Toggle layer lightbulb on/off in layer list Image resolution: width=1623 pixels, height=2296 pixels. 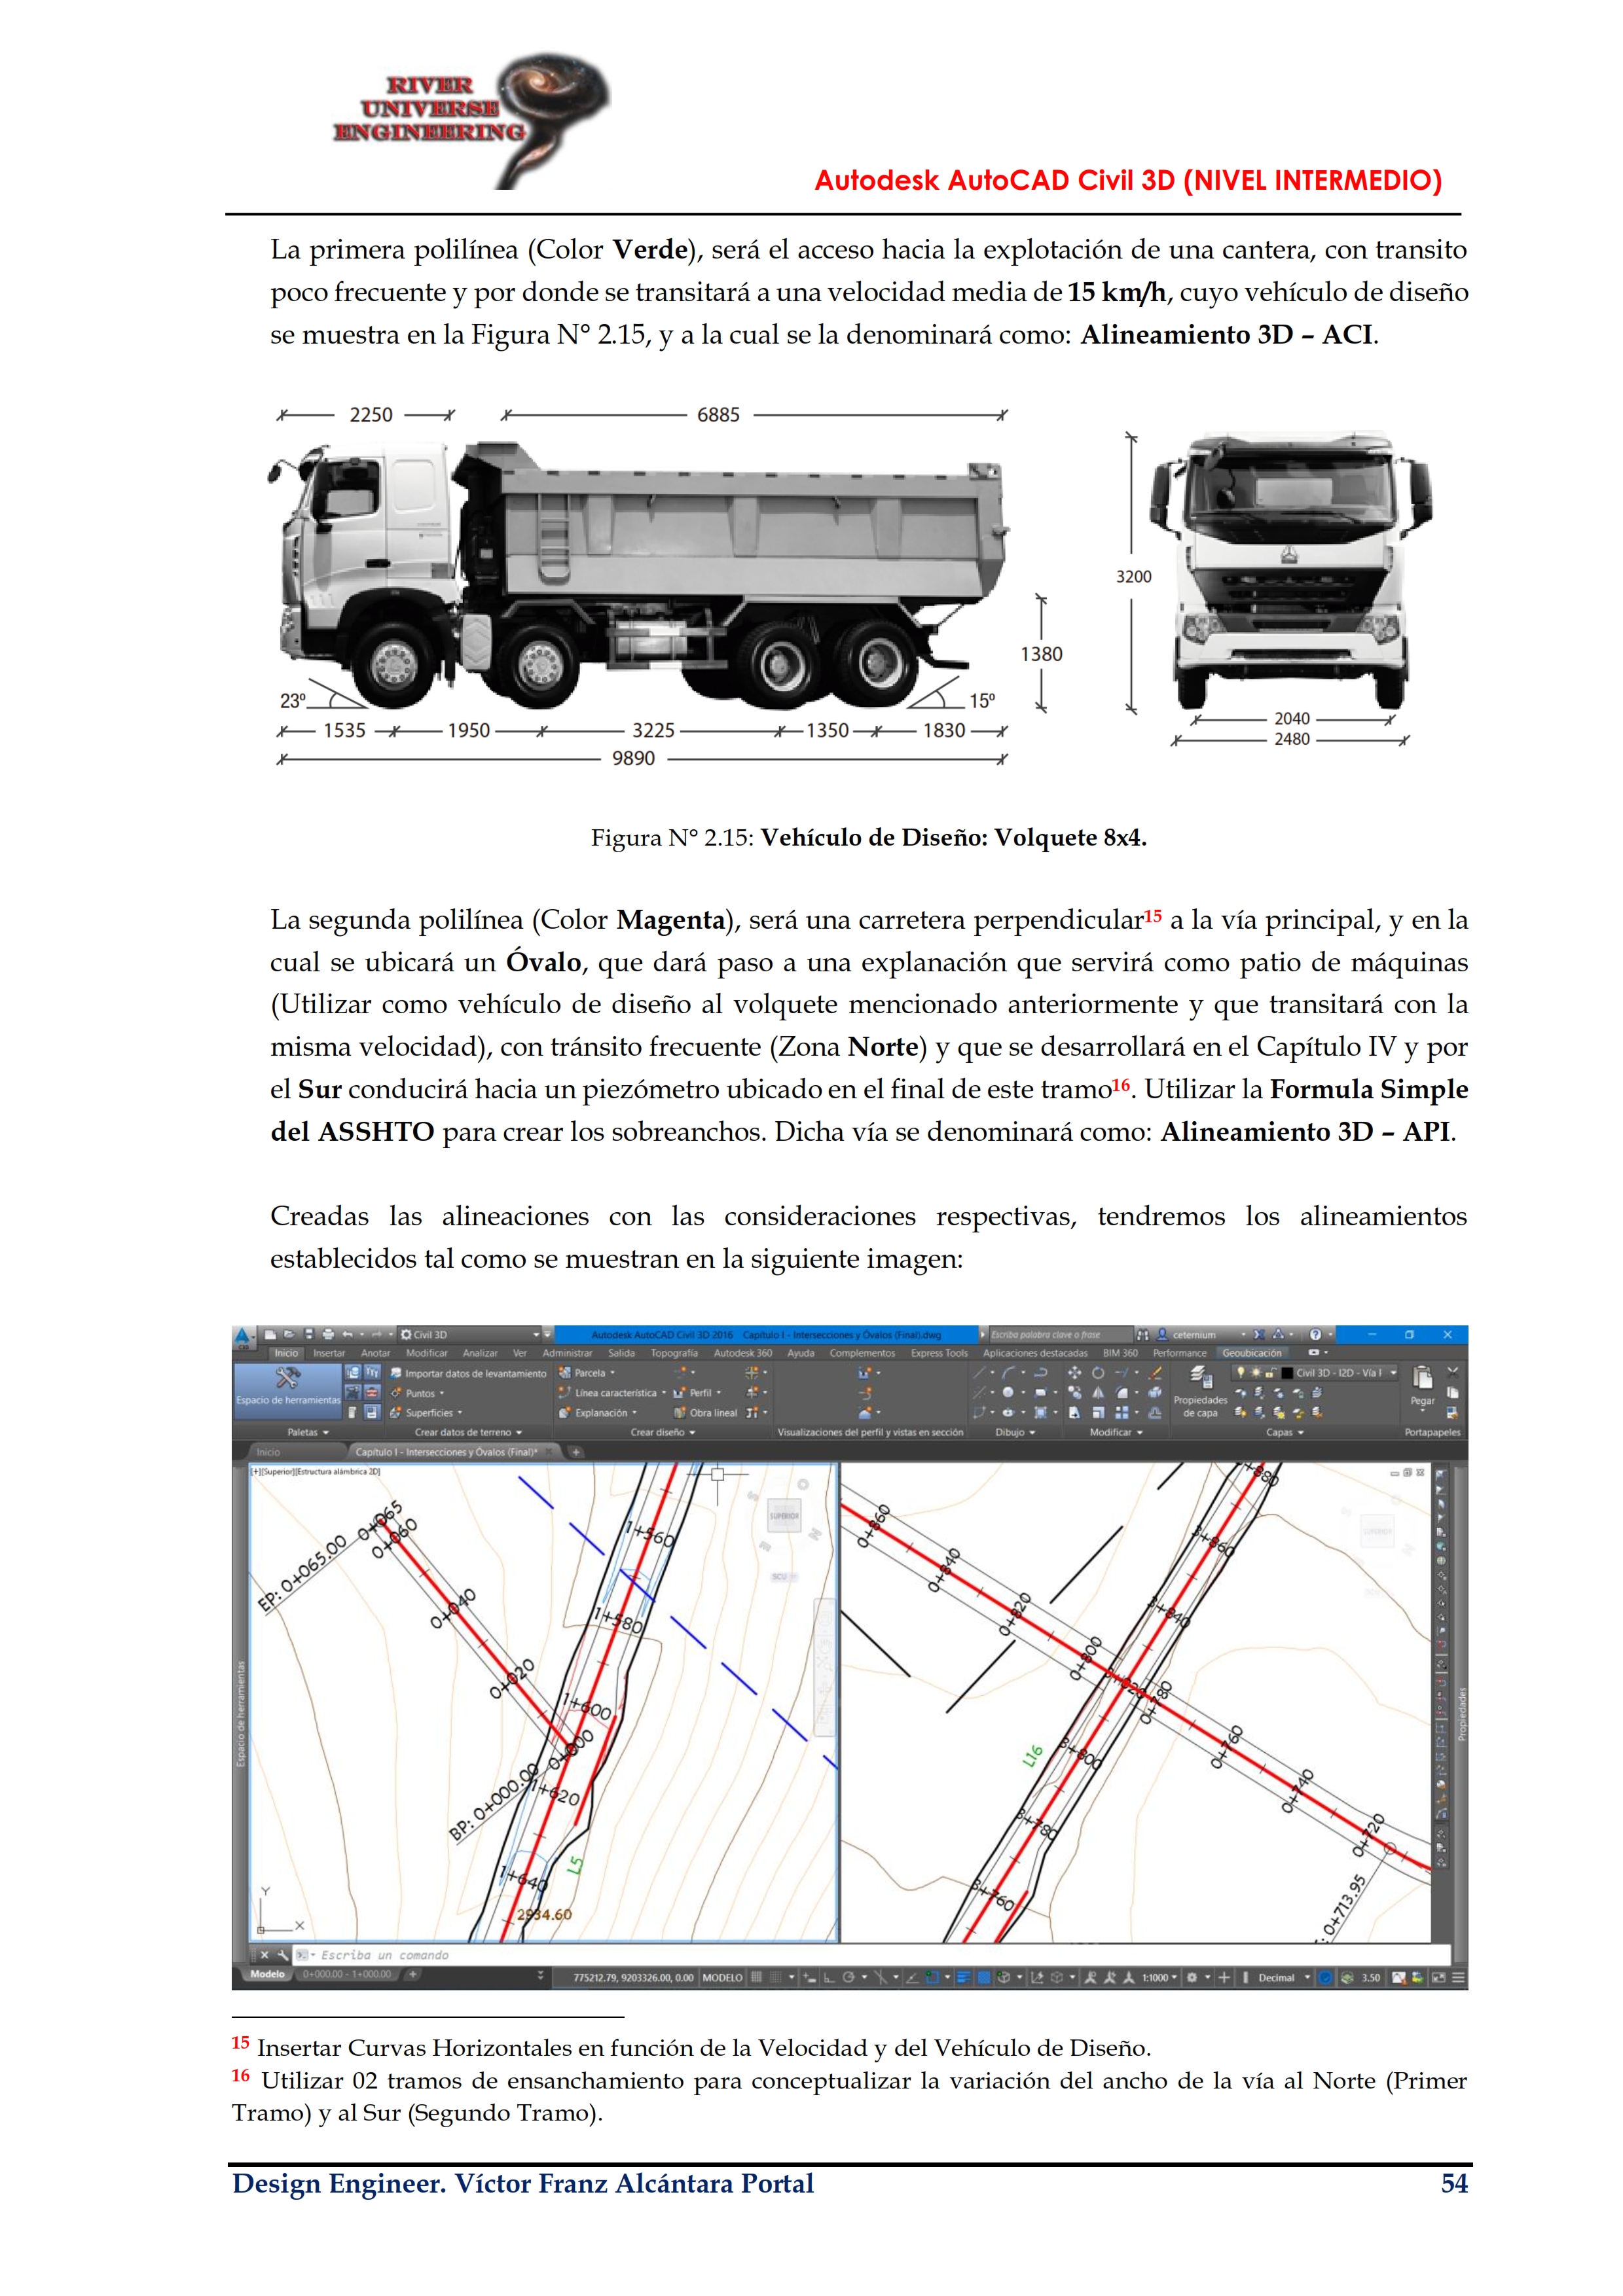[x=1241, y=1373]
